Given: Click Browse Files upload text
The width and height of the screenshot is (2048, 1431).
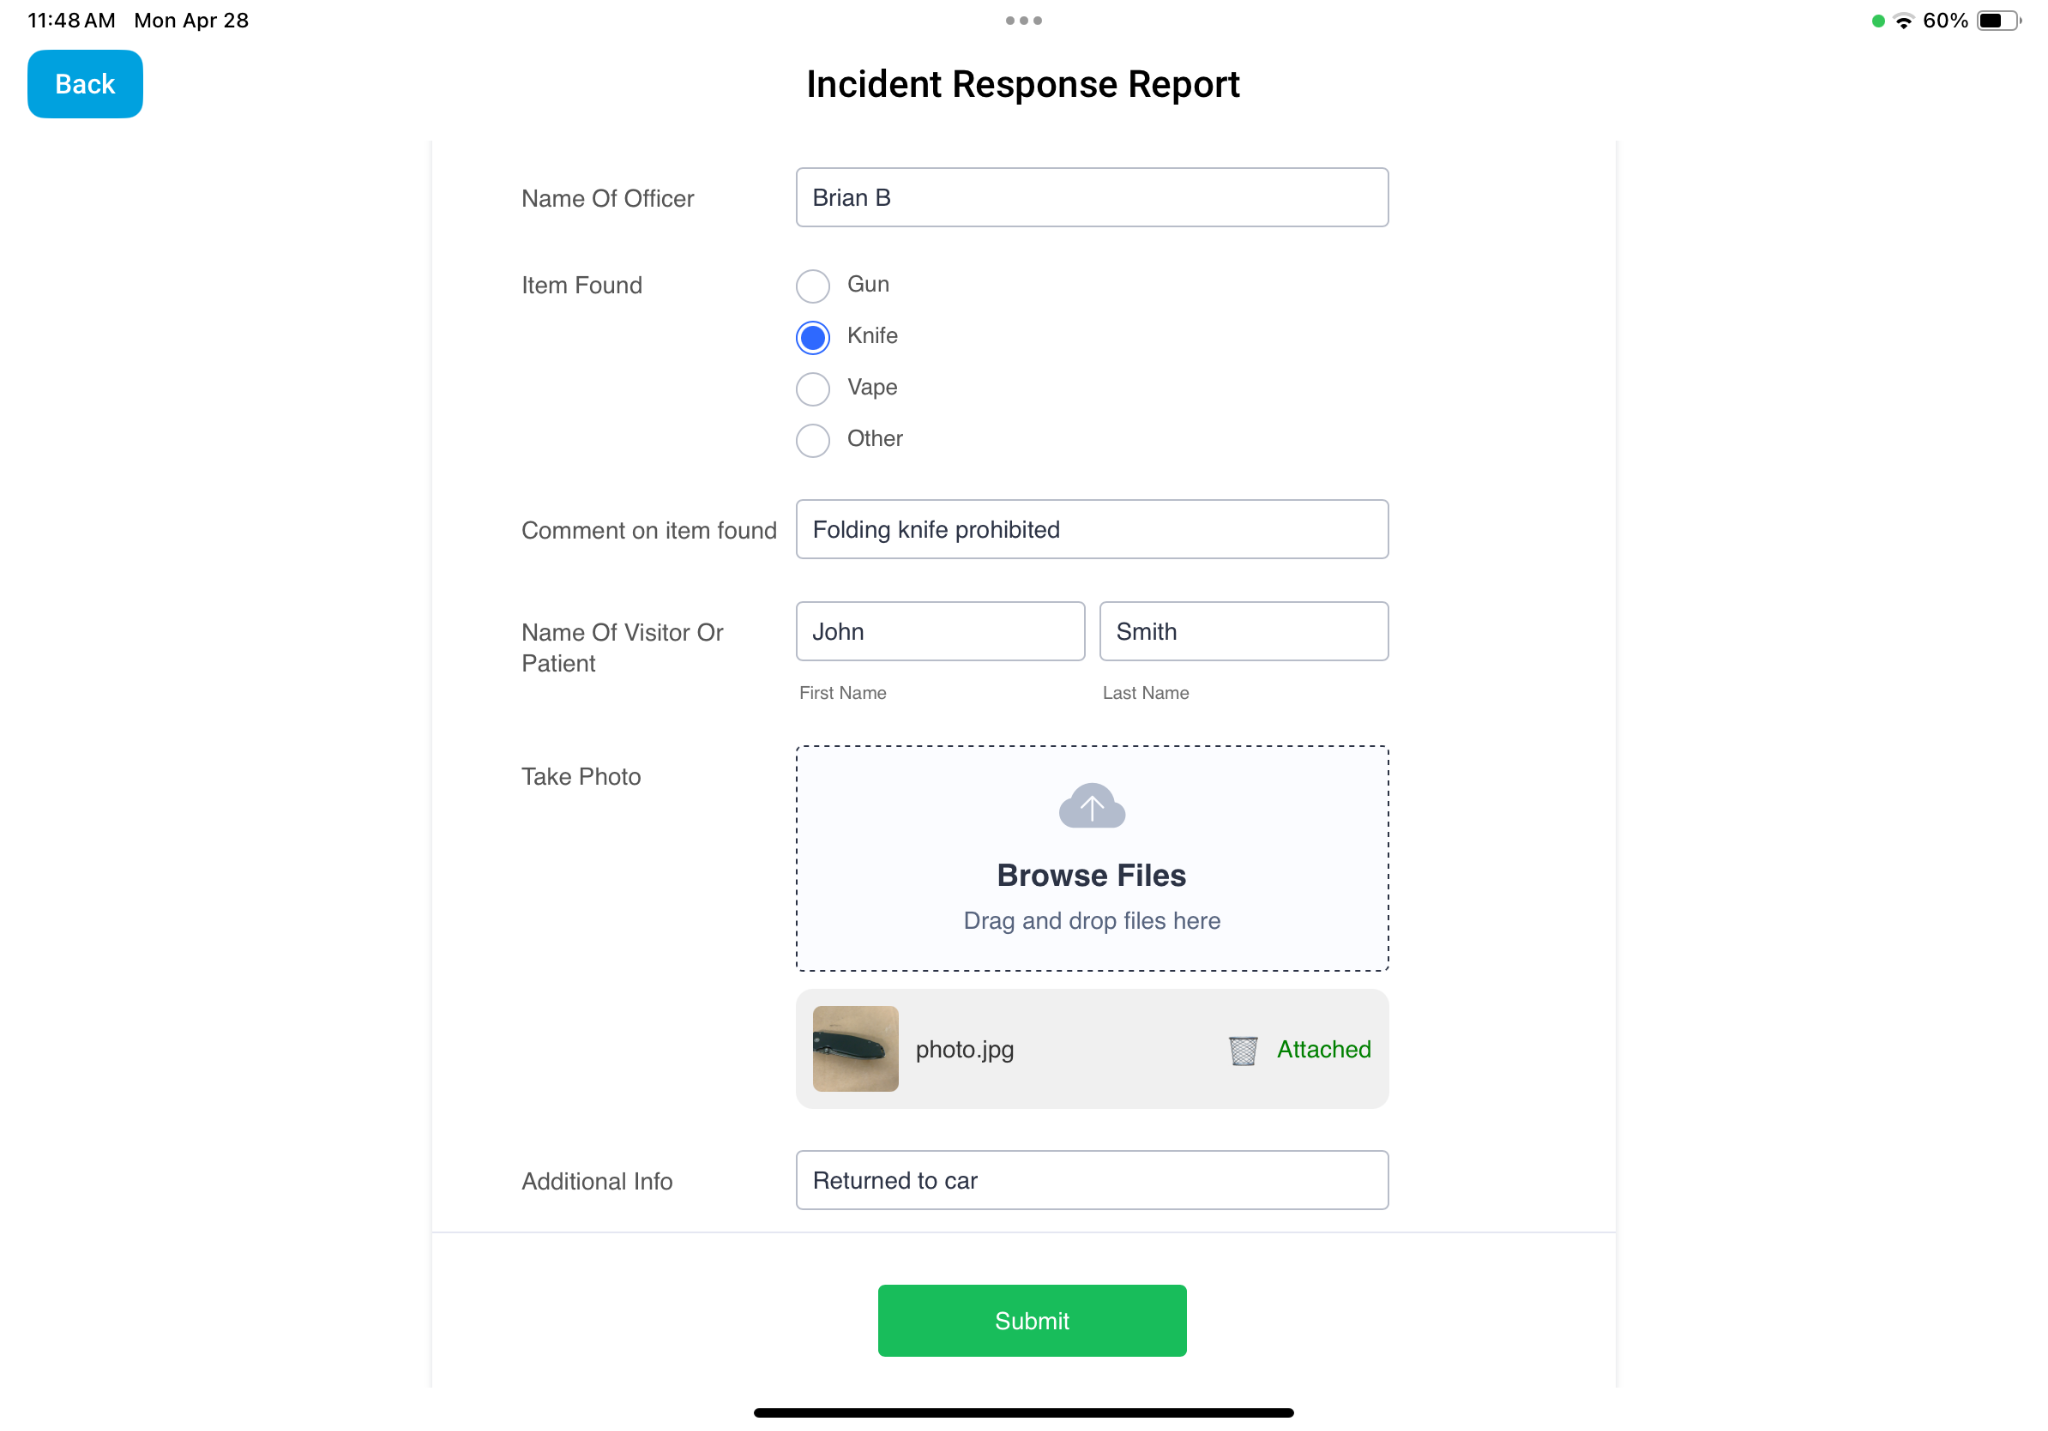Looking at the screenshot, I should (1091, 875).
